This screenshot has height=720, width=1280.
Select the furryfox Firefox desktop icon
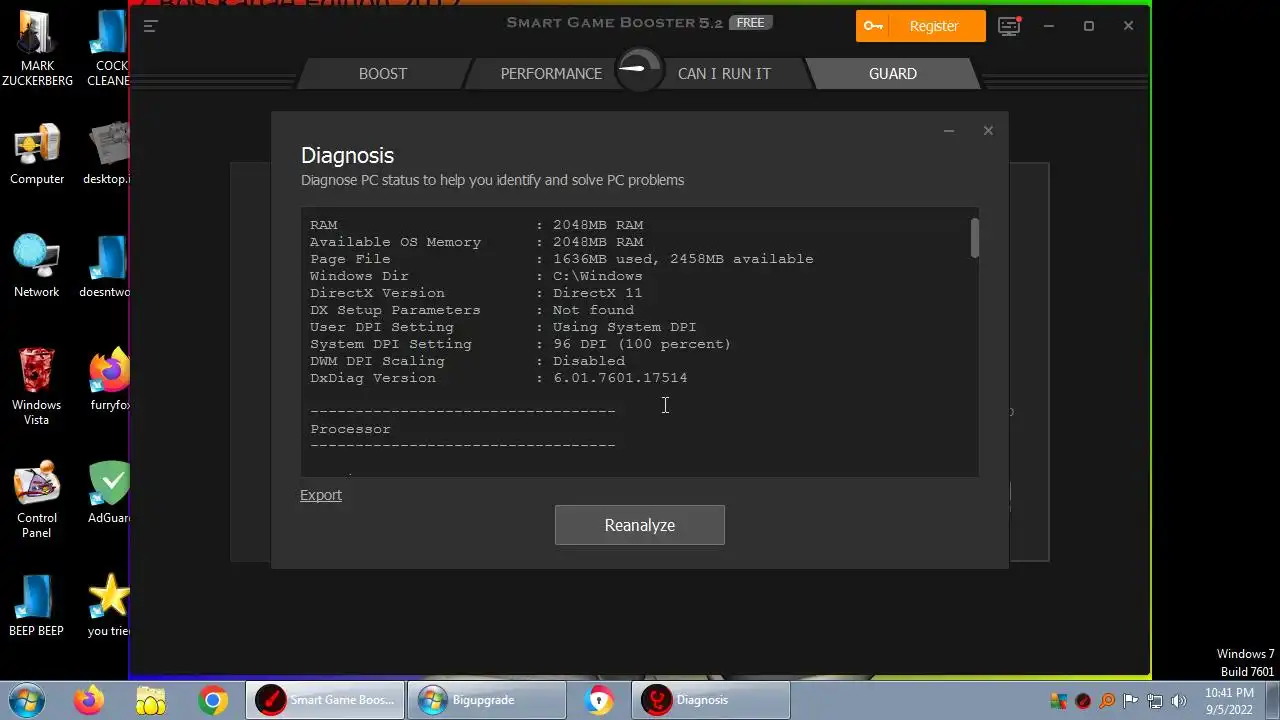click(108, 380)
